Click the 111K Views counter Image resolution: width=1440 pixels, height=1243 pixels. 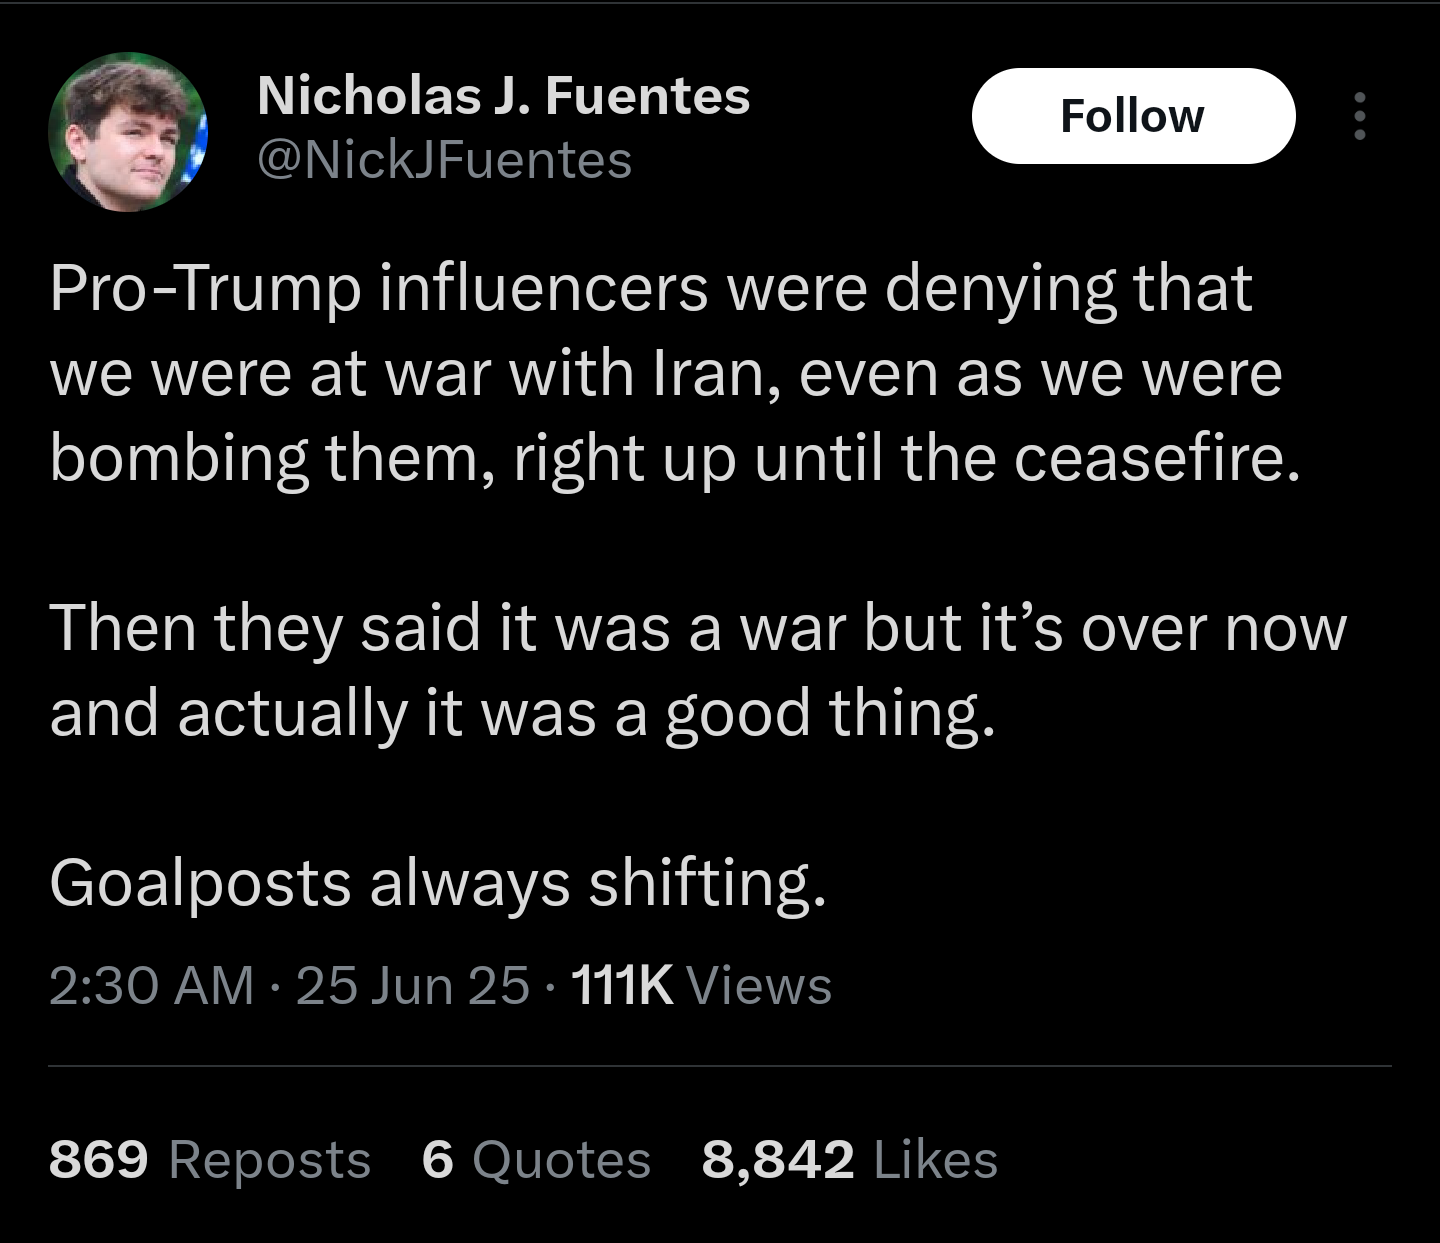click(x=701, y=985)
